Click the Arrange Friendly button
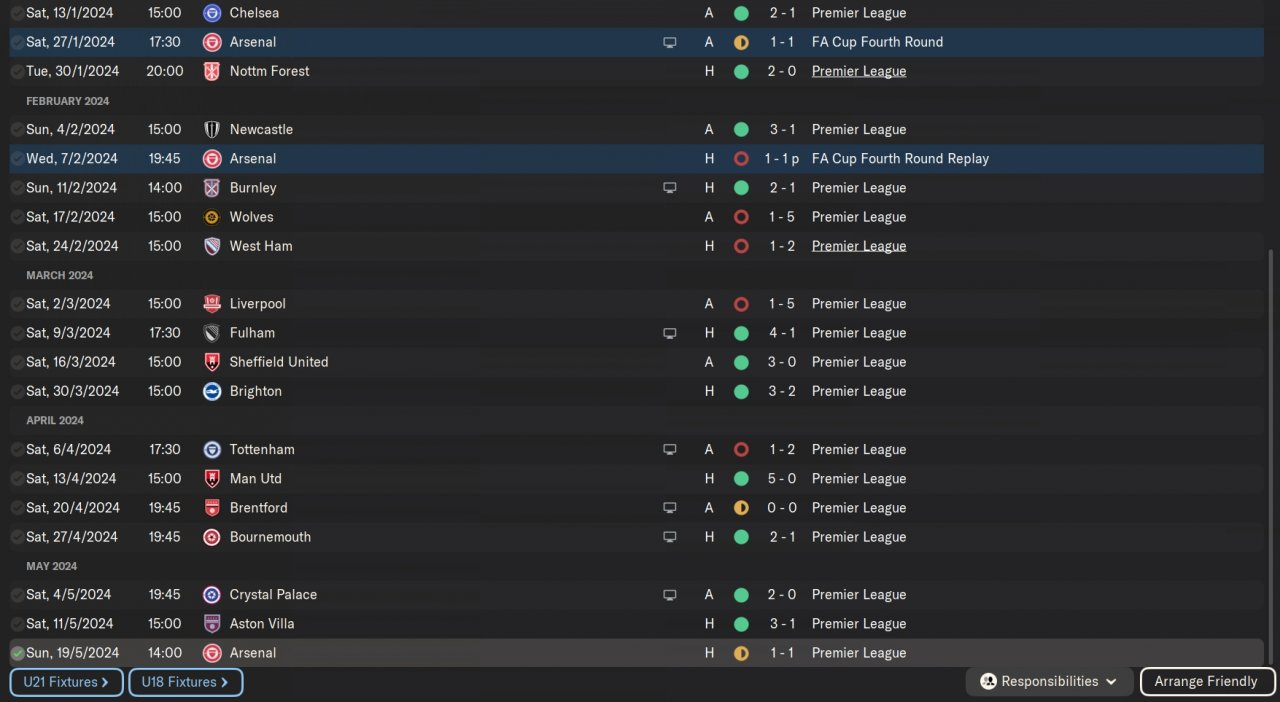Screen dimensions: 1280x702 [1206, 681]
